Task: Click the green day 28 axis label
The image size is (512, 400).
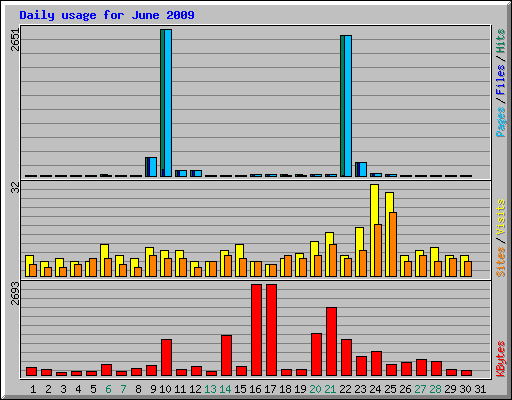Action: 435,389
